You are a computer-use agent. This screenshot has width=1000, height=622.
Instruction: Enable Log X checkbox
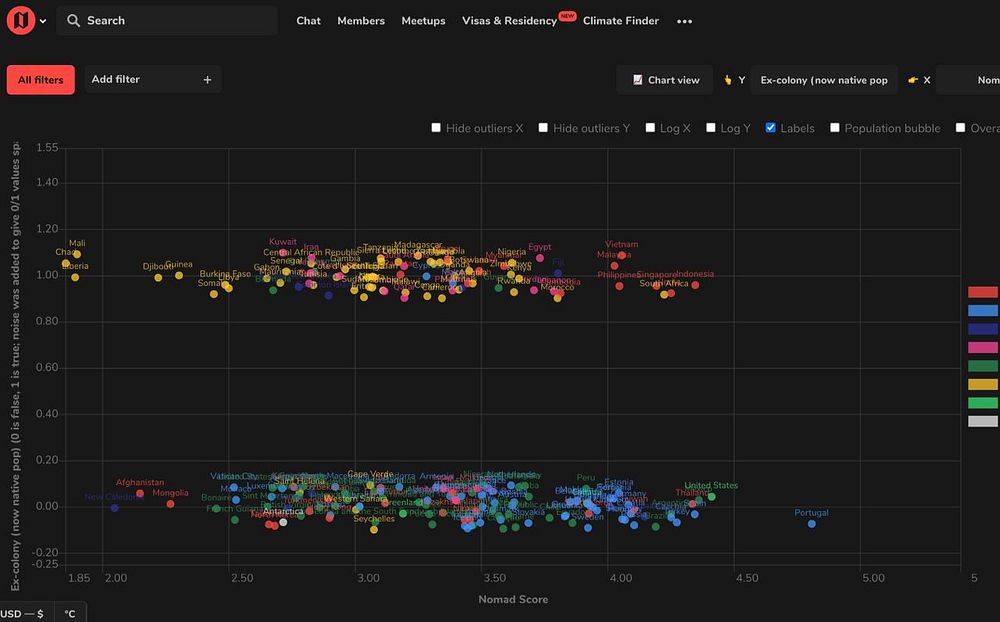[x=650, y=128]
